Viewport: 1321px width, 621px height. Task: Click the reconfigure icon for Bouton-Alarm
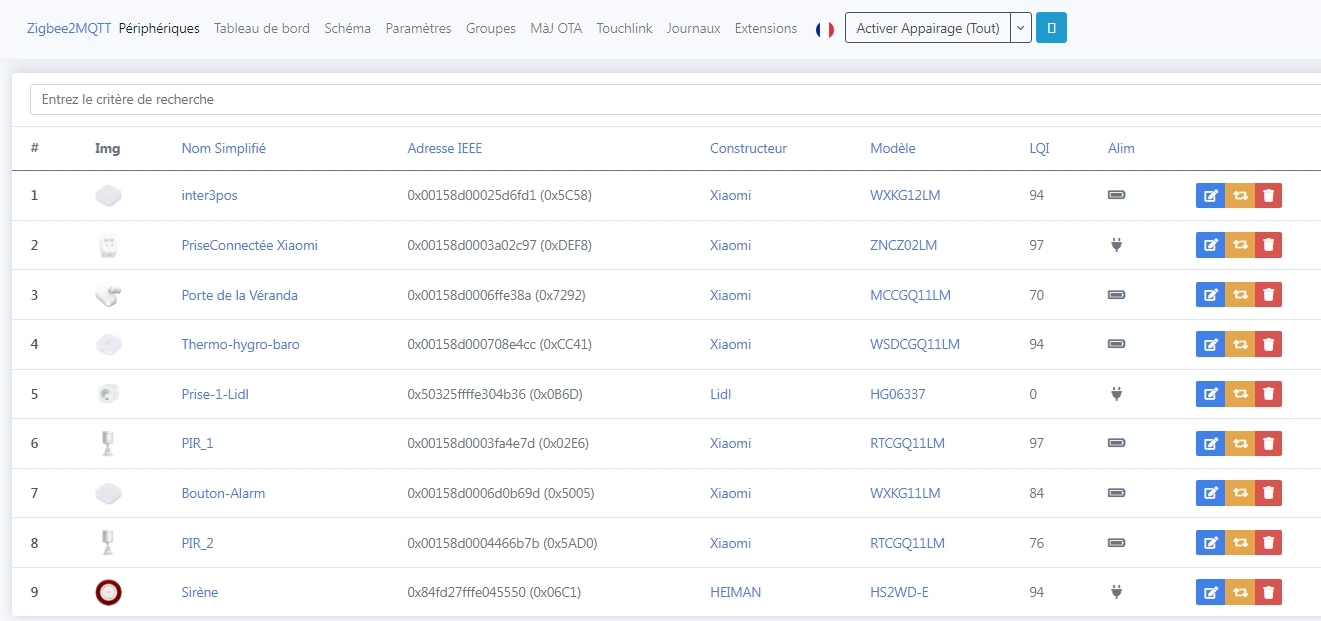click(1240, 493)
